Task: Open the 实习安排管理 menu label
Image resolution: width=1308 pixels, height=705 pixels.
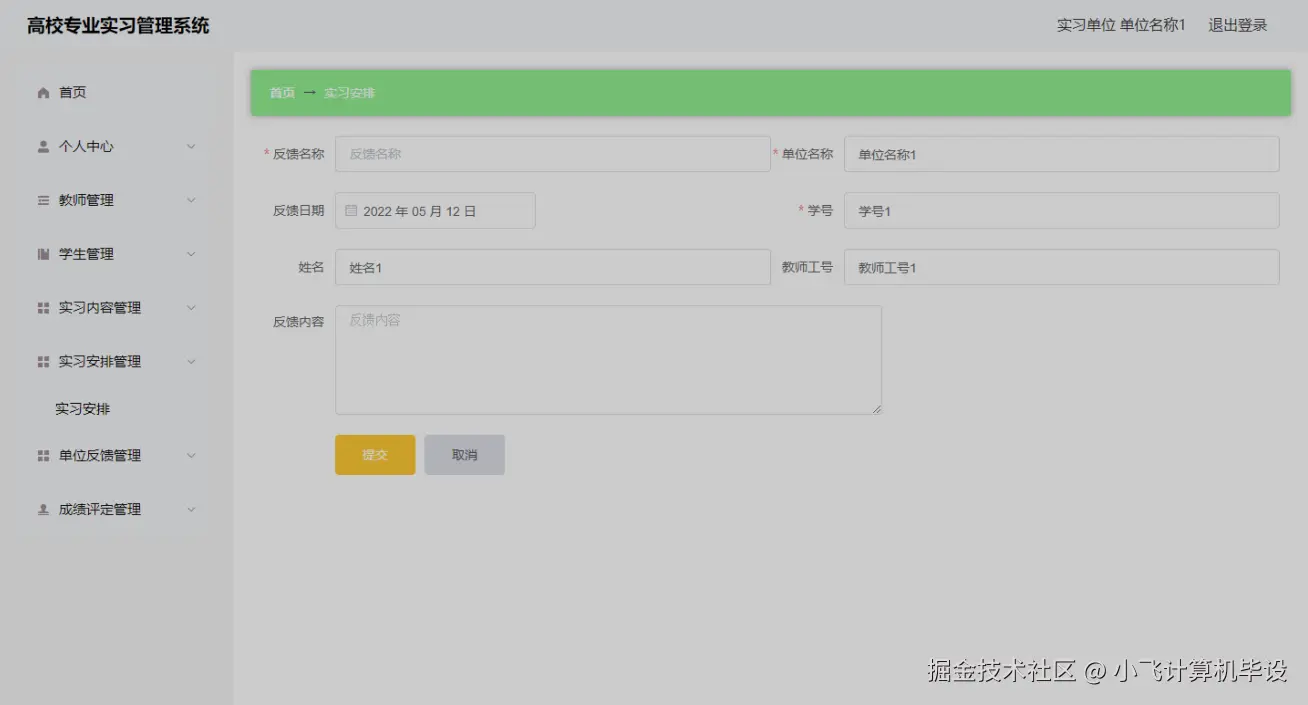Action: (x=100, y=362)
